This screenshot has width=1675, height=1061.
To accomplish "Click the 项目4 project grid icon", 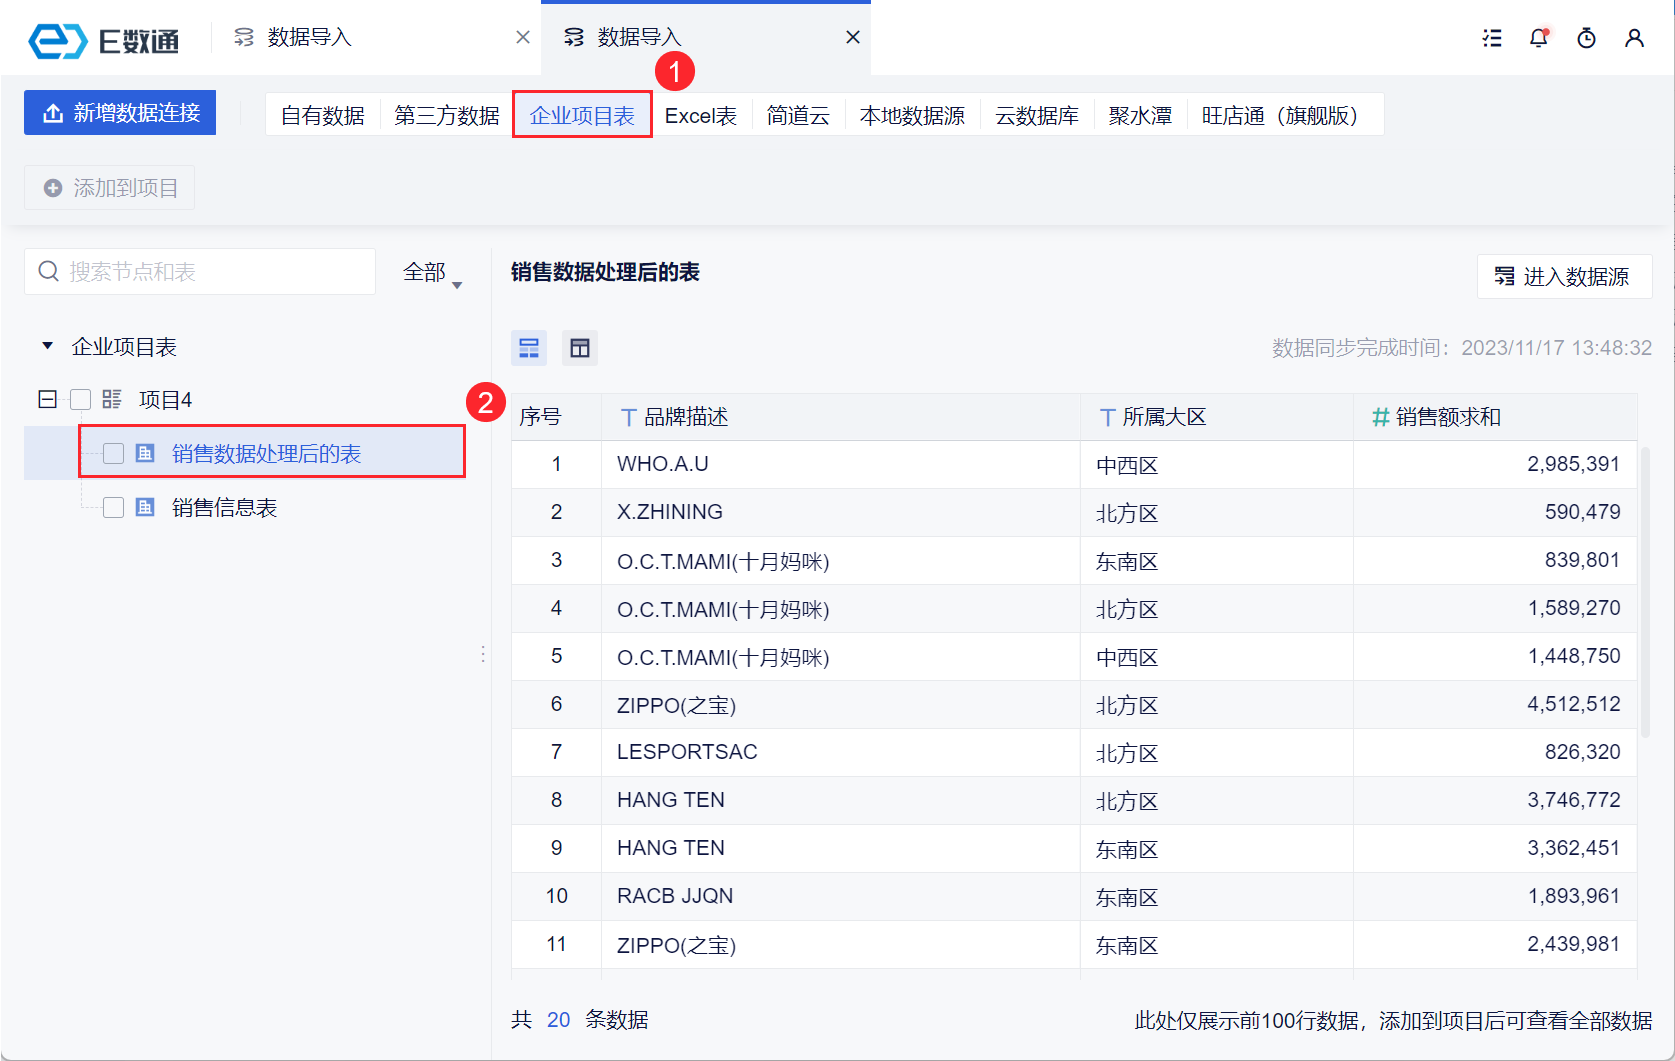I will tap(112, 399).
